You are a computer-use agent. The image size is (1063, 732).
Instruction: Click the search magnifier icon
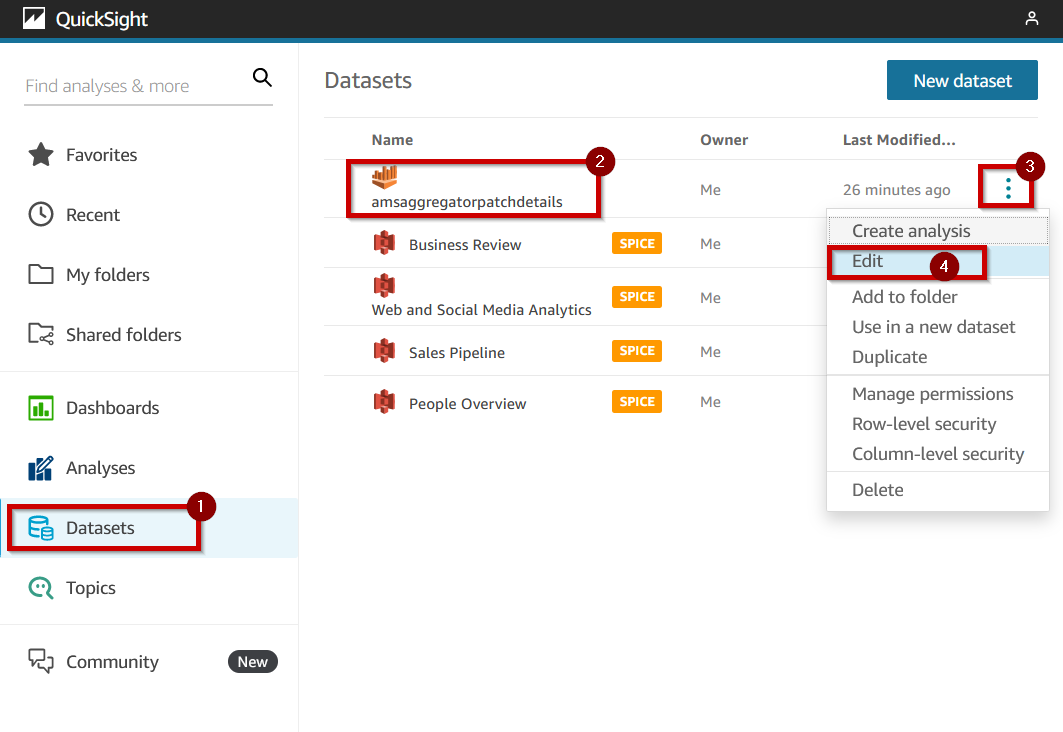262,77
